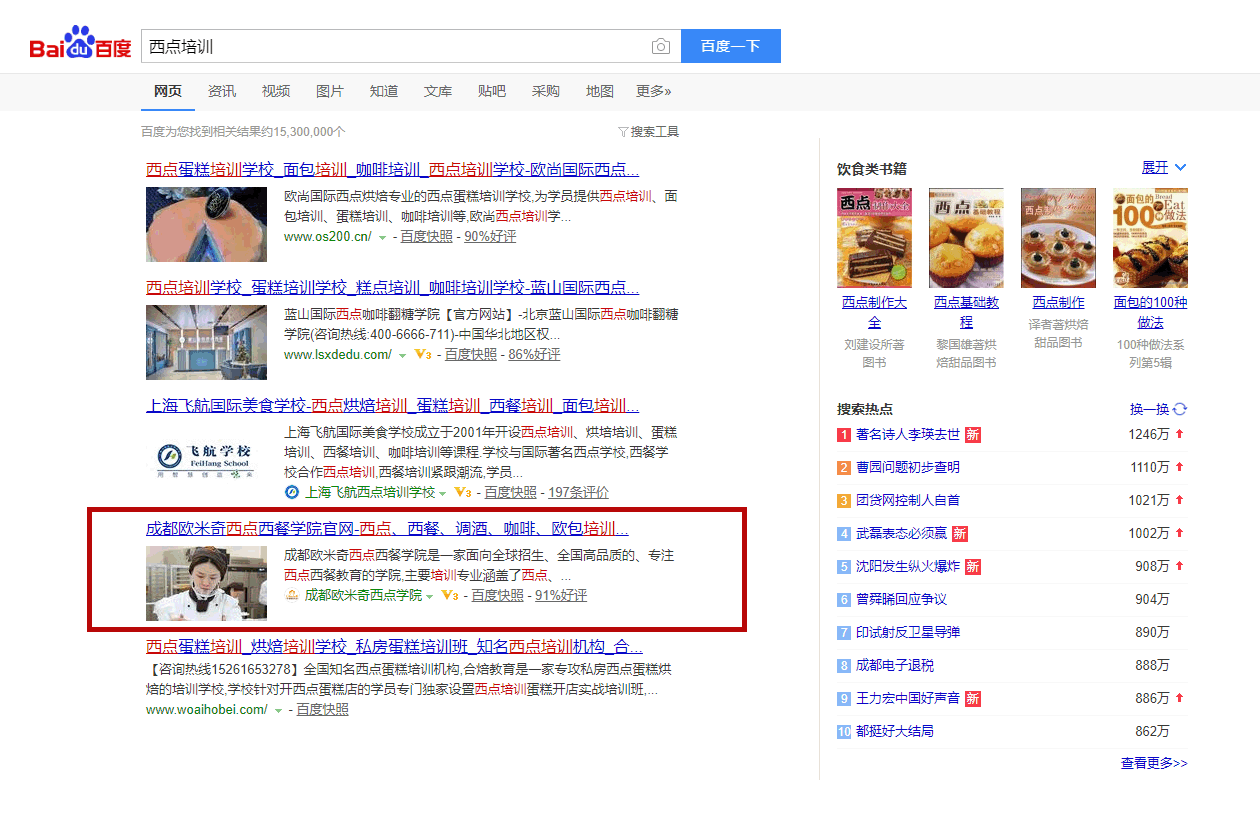Screen dimensions: 1260x823
Task: Click the 新 badge beside 王力宏中国好声音
Action: [972, 698]
